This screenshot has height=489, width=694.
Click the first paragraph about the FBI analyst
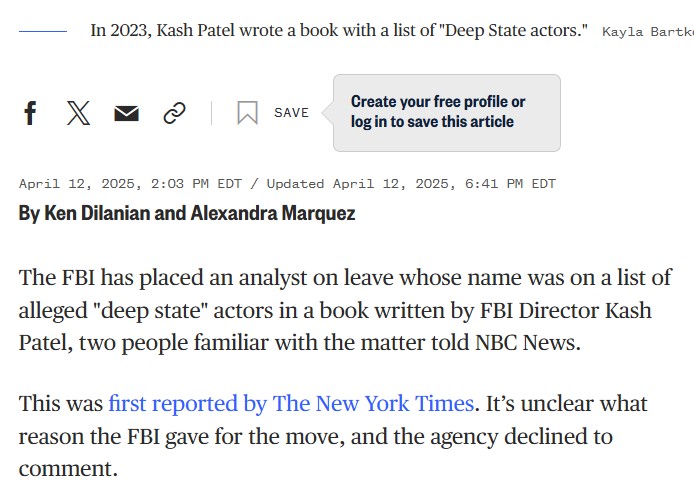(345, 310)
